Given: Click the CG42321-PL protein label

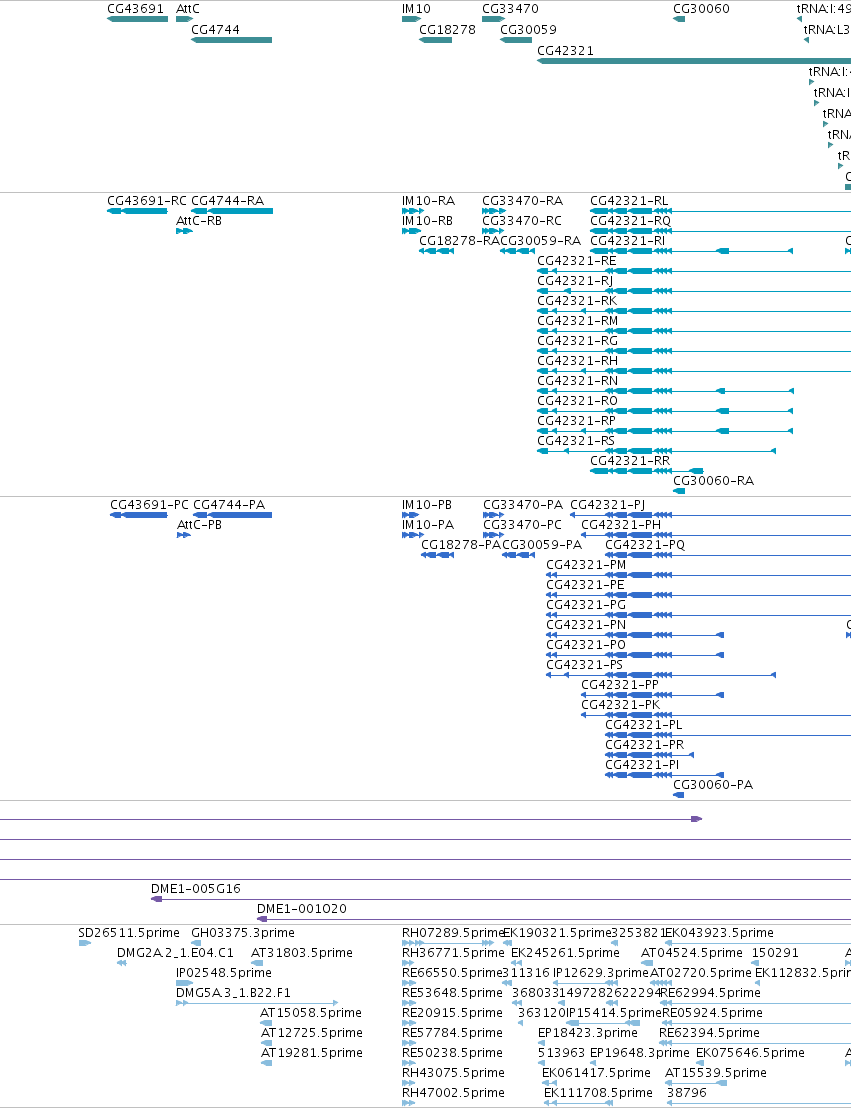Looking at the screenshot, I should coord(644,725).
